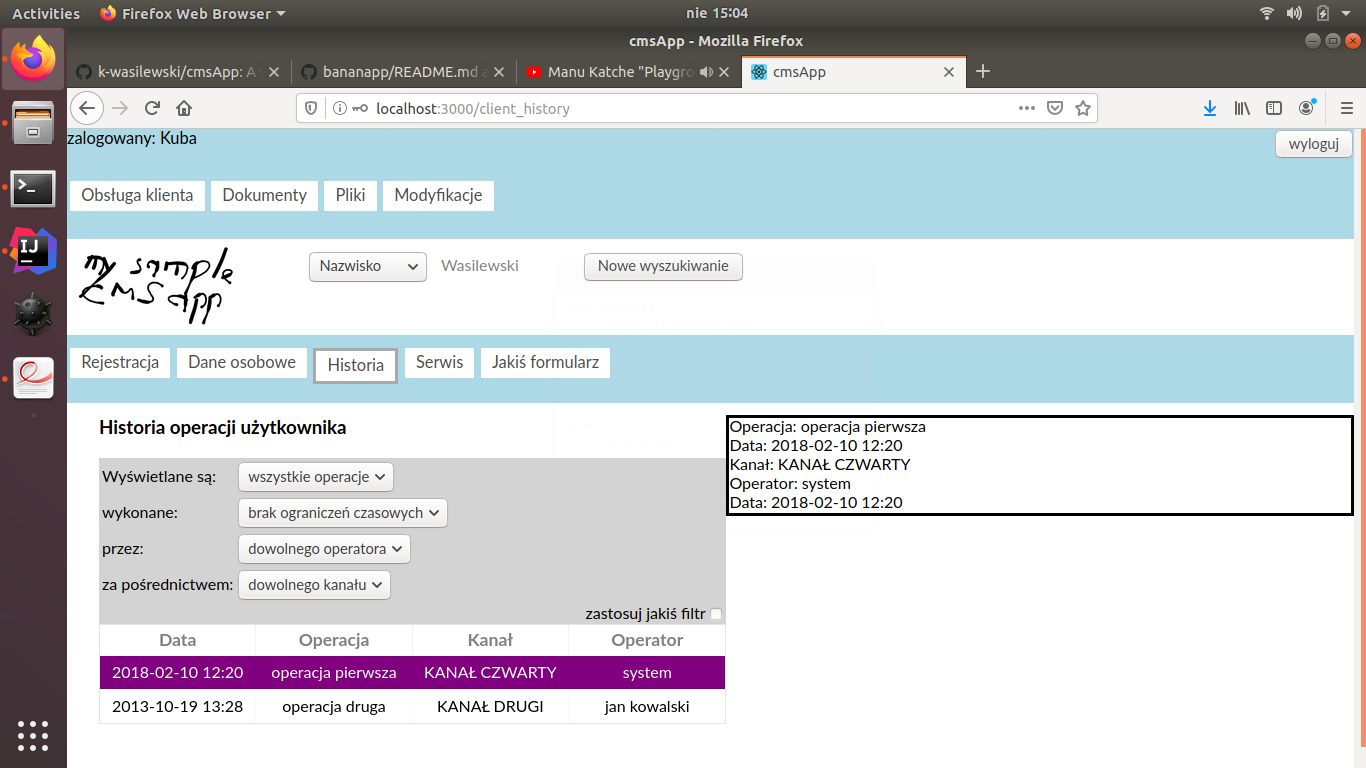Image resolution: width=1366 pixels, height=768 pixels.
Task: Open the system clock 'nie 15:04'
Action: tap(717, 13)
